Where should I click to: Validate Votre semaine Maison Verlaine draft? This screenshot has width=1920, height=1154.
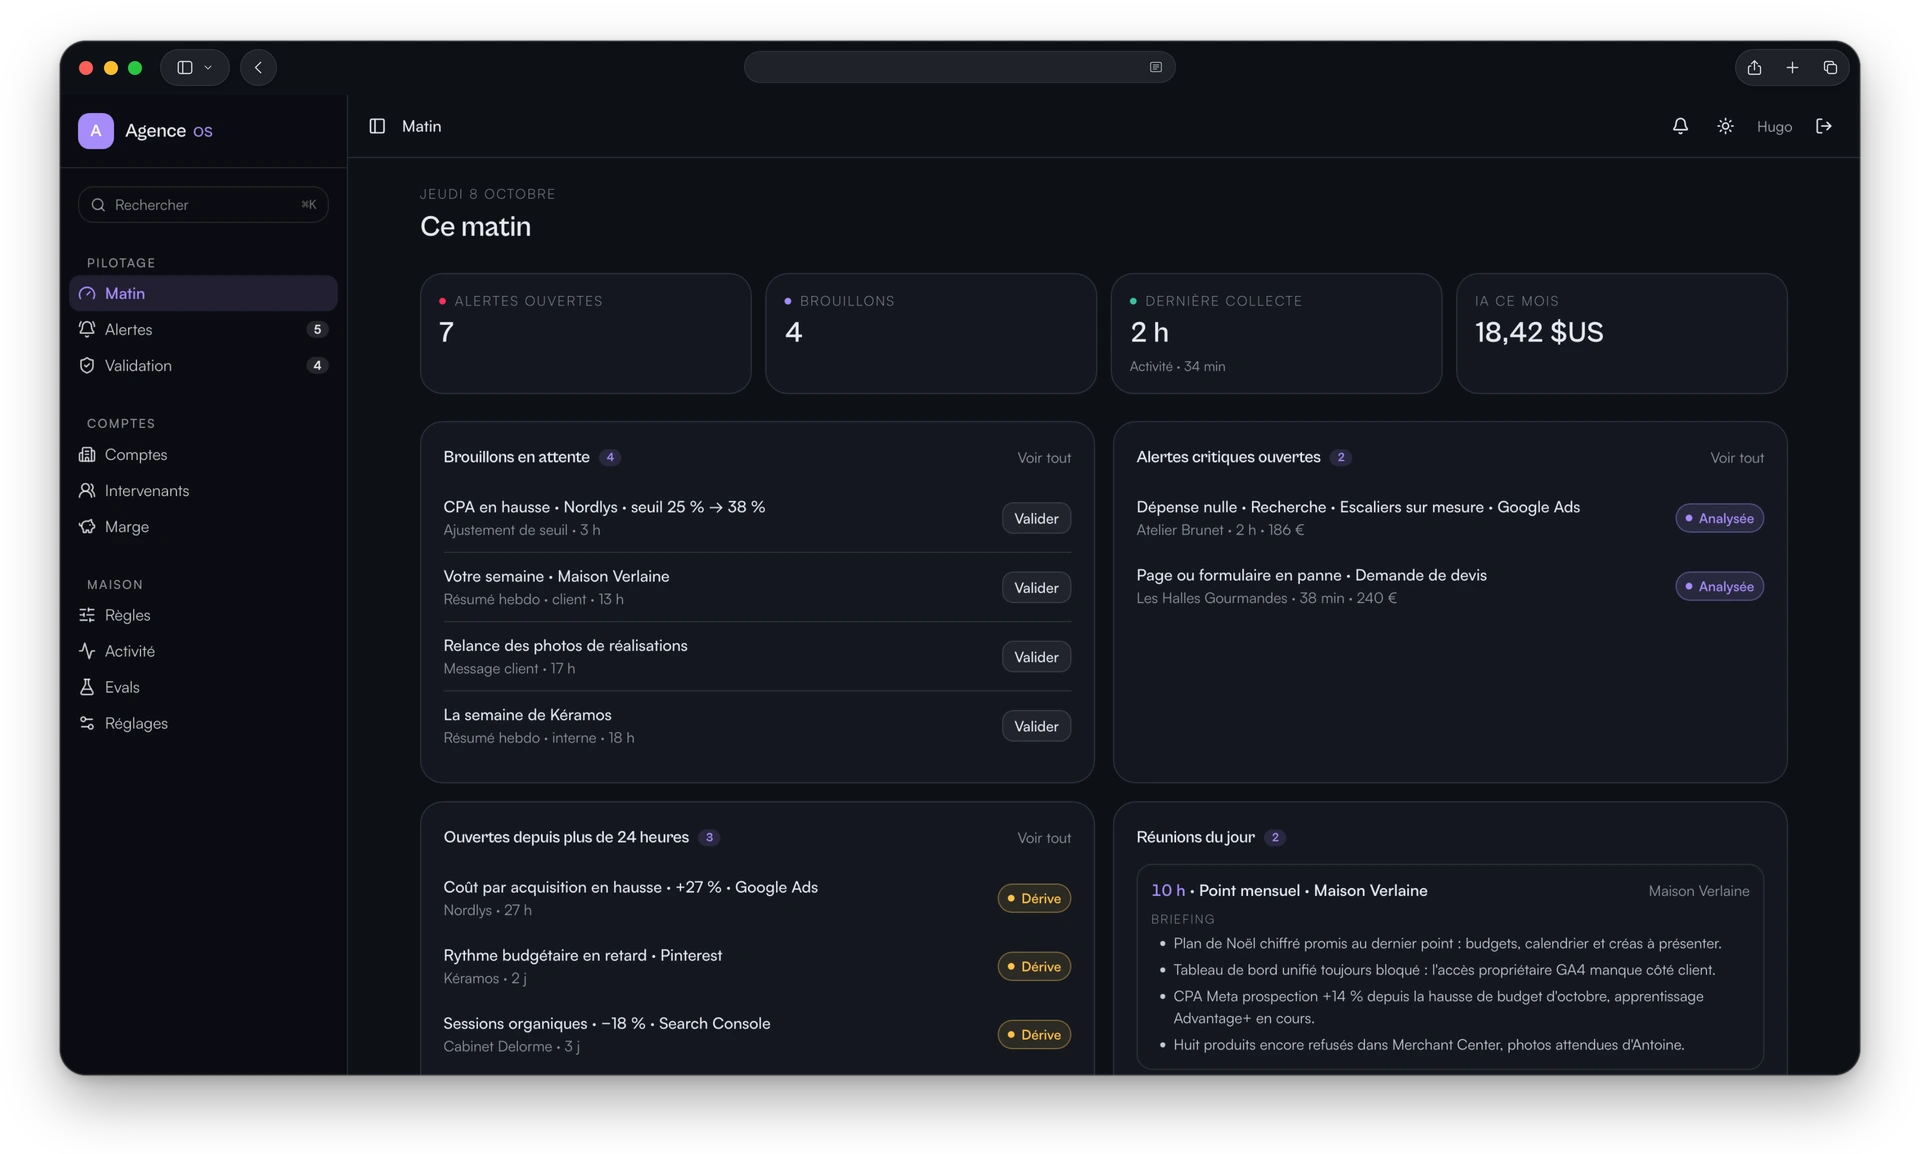tap(1036, 587)
